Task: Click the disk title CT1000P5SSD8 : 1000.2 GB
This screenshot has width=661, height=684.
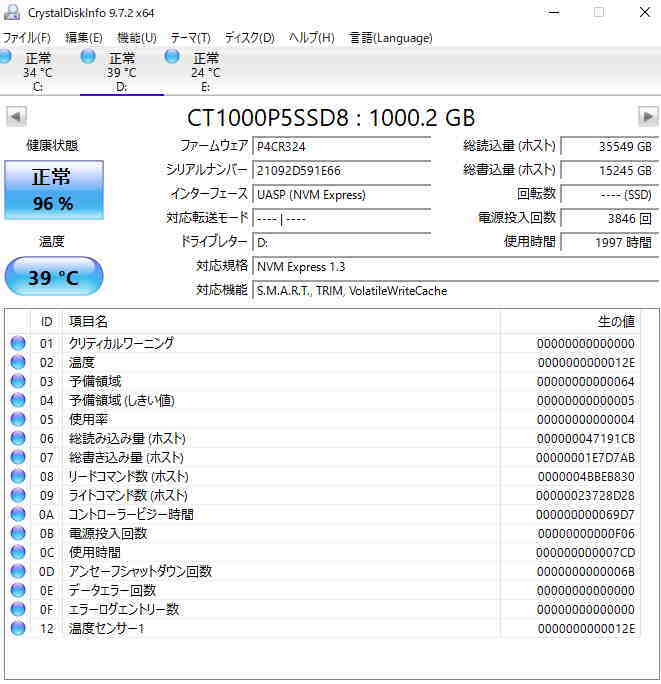Action: tap(331, 118)
